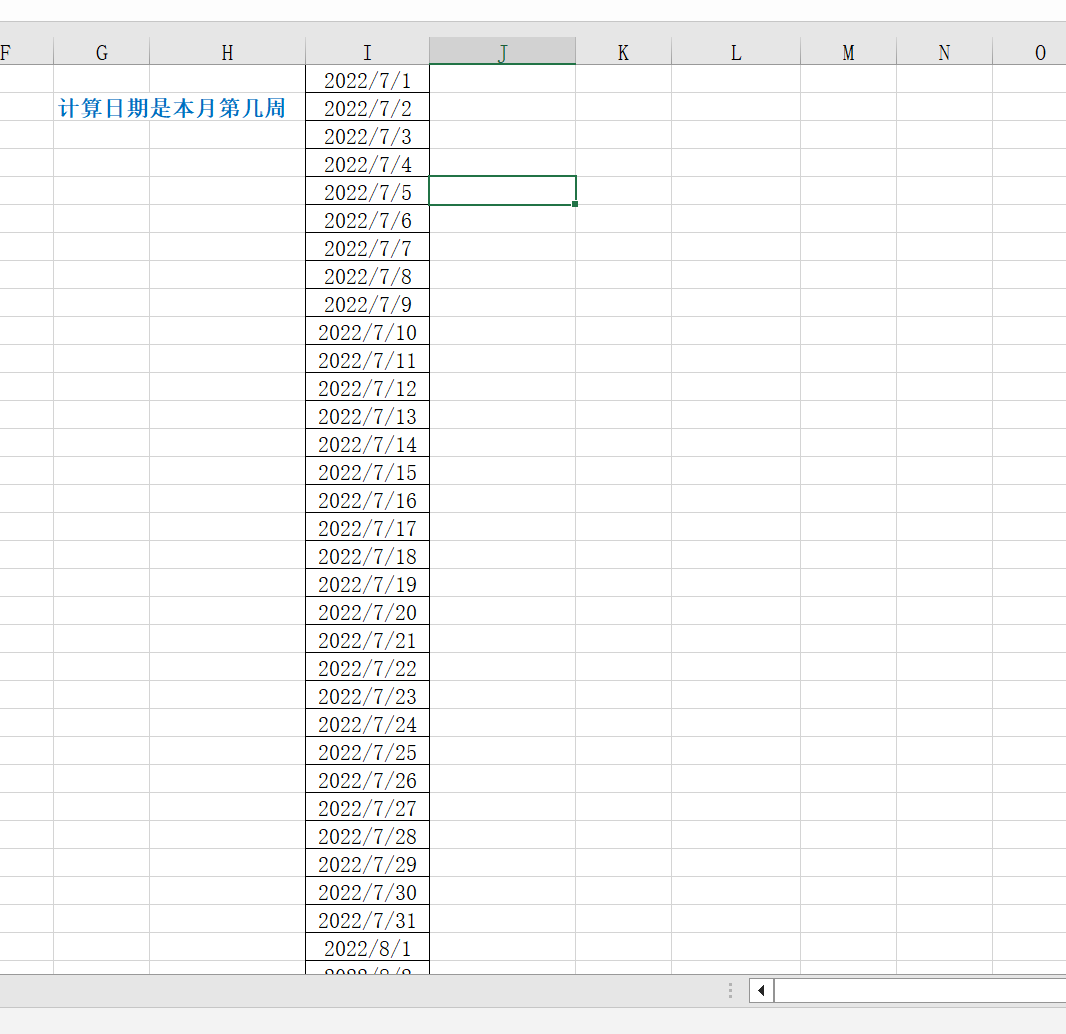This screenshot has height=1034, width=1066.
Task: Select column H header
Action: [x=227, y=52]
